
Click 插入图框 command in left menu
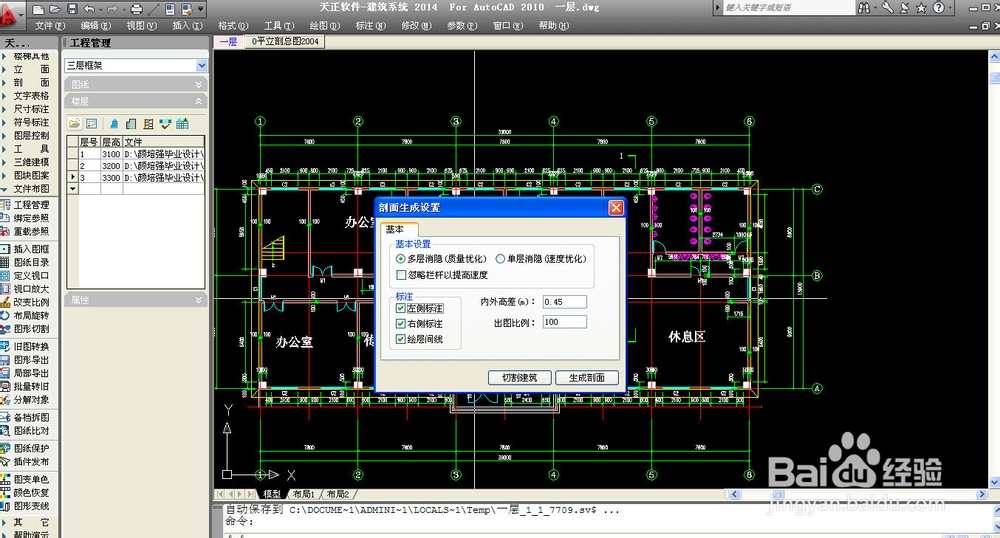click(x=31, y=249)
